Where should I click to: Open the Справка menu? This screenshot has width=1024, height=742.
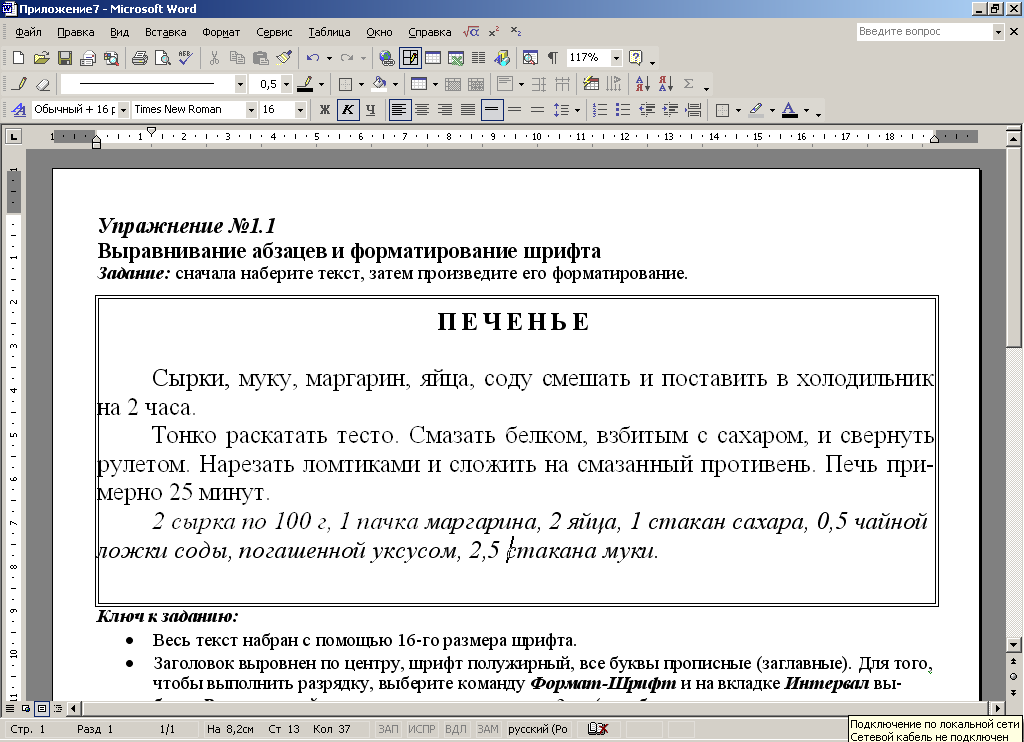click(x=429, y=32)
